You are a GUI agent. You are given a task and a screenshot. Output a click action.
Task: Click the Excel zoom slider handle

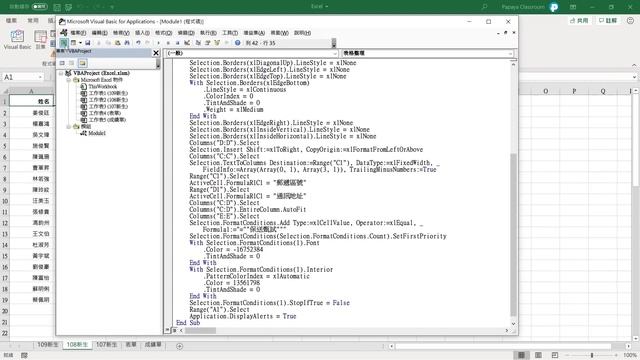click(x=592, y=355)
